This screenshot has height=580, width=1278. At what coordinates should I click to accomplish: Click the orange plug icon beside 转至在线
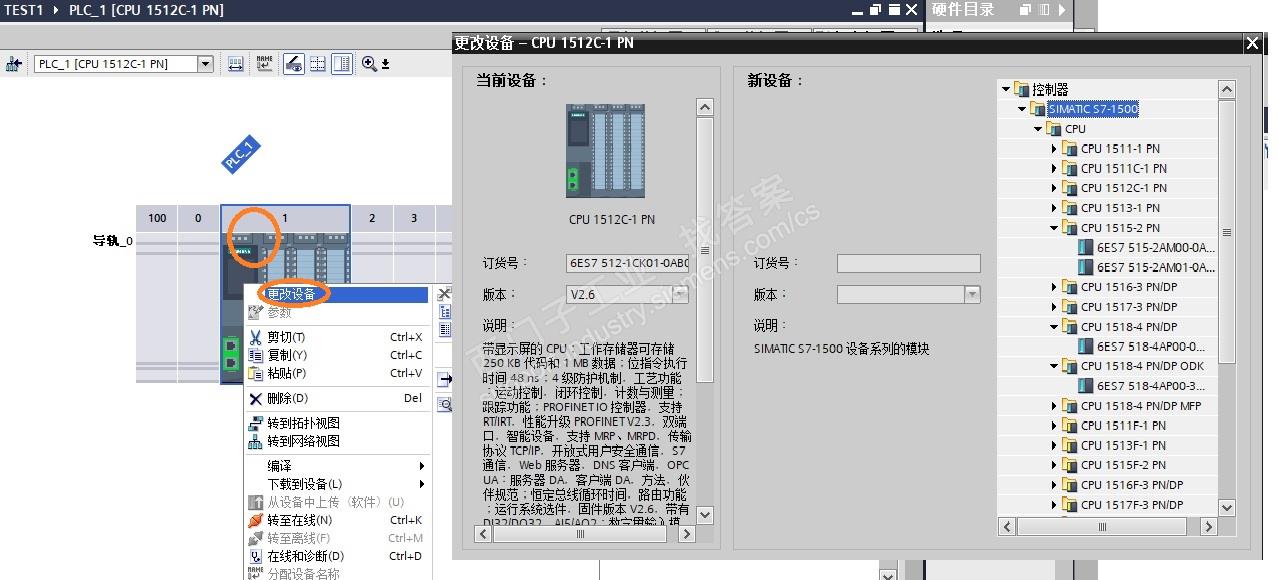[x=256, y=520]
